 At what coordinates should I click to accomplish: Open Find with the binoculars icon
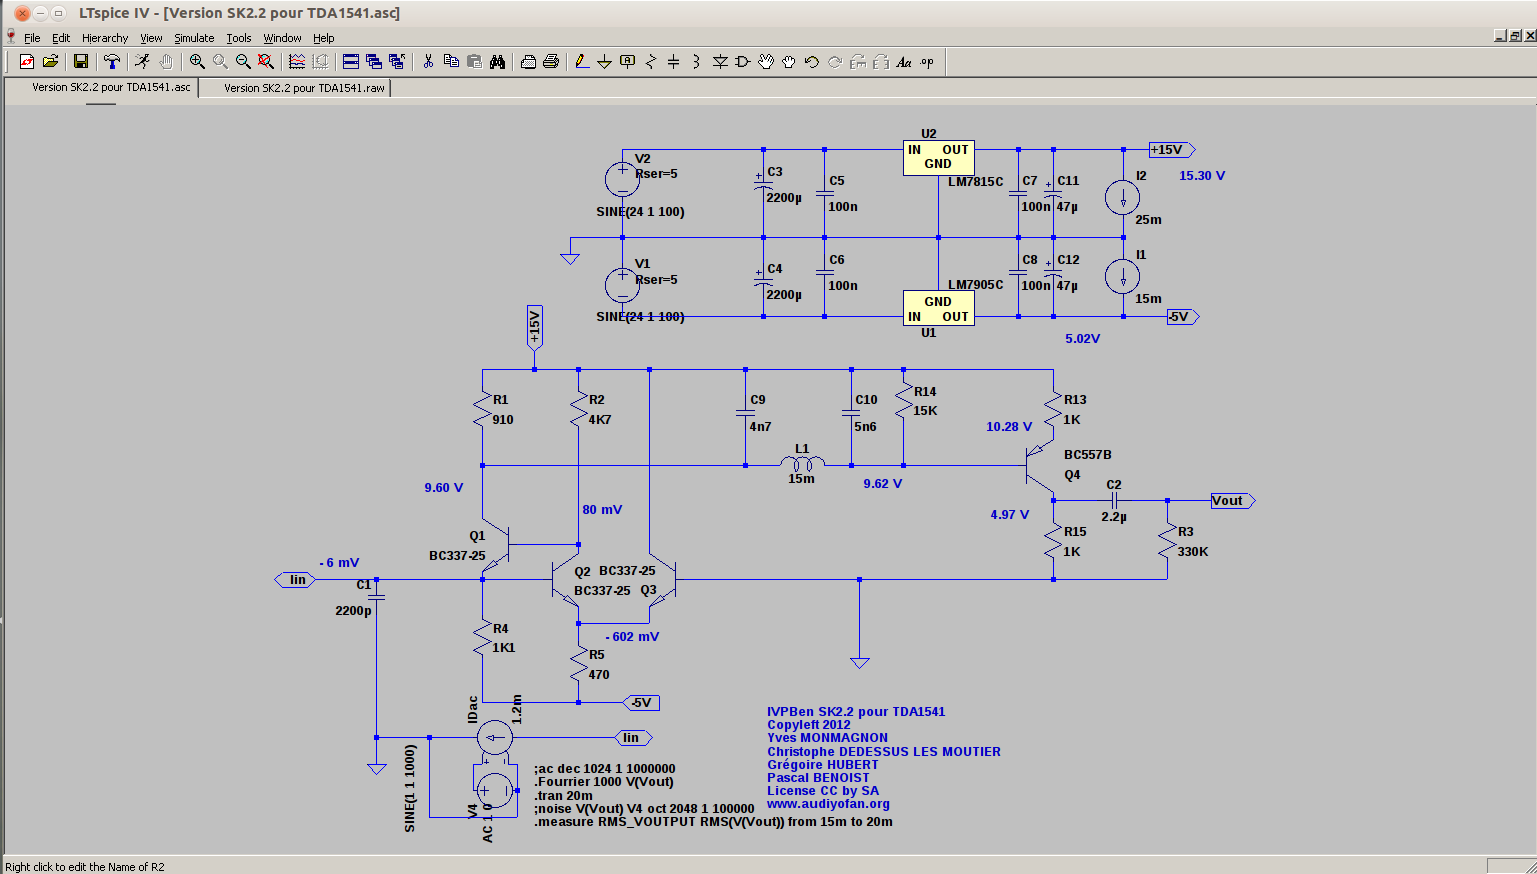point(497,61)
